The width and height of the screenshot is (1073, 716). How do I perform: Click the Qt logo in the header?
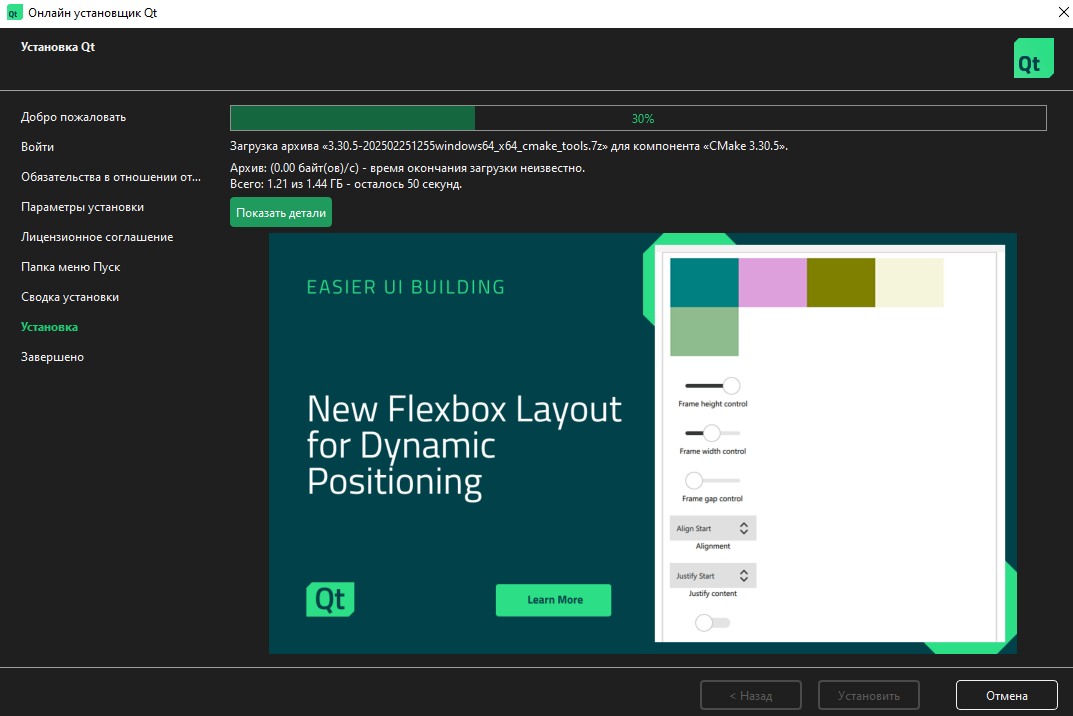1033,59
